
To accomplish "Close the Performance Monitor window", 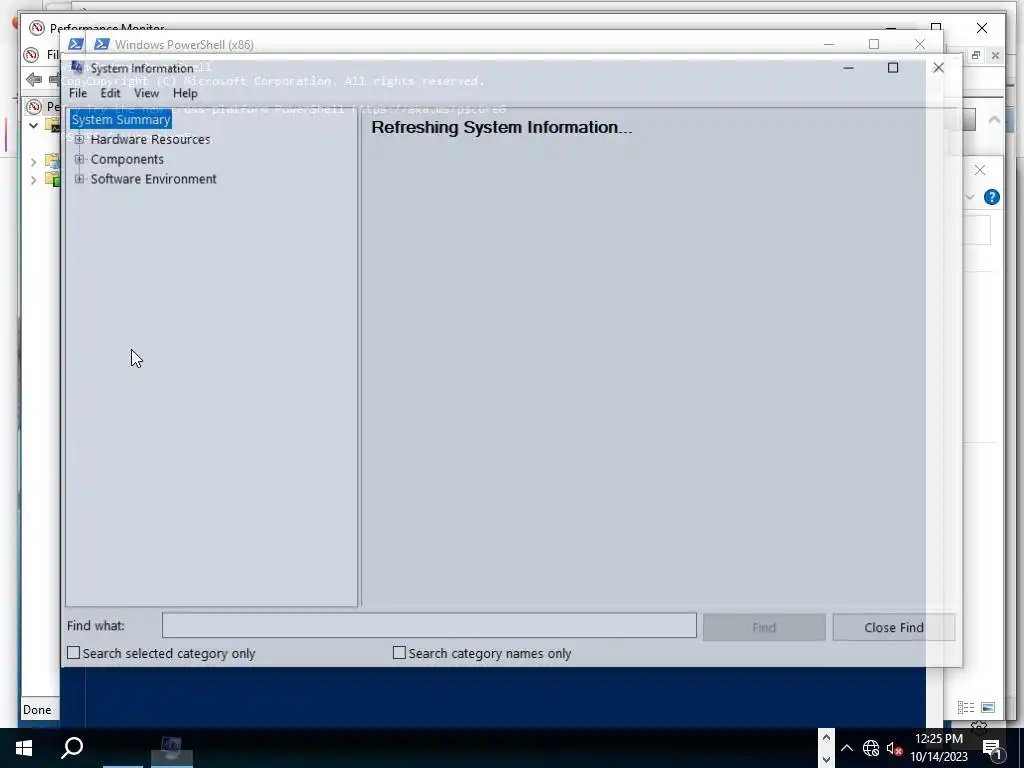I will pos(982,28).
